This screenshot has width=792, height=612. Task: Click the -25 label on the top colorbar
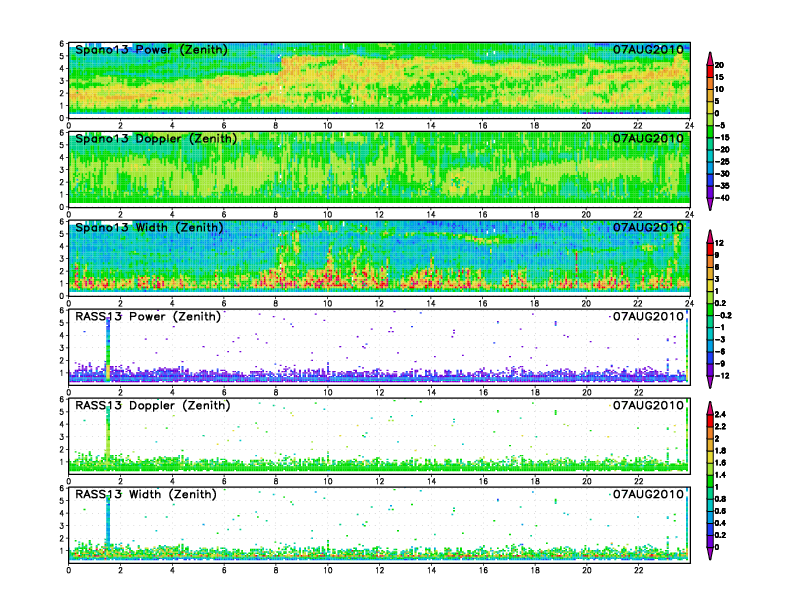point(722,162)
